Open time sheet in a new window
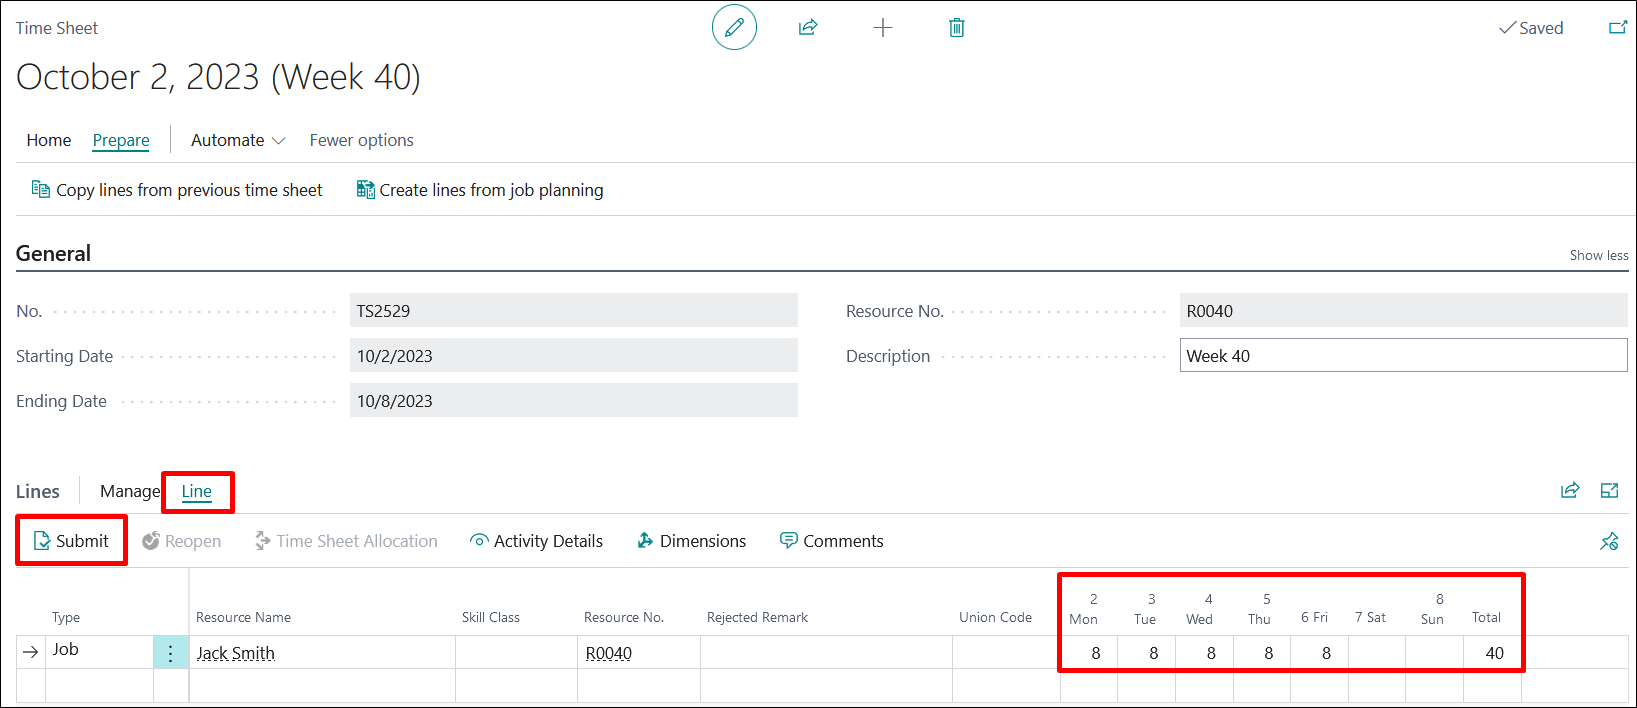 point(1617,28)
